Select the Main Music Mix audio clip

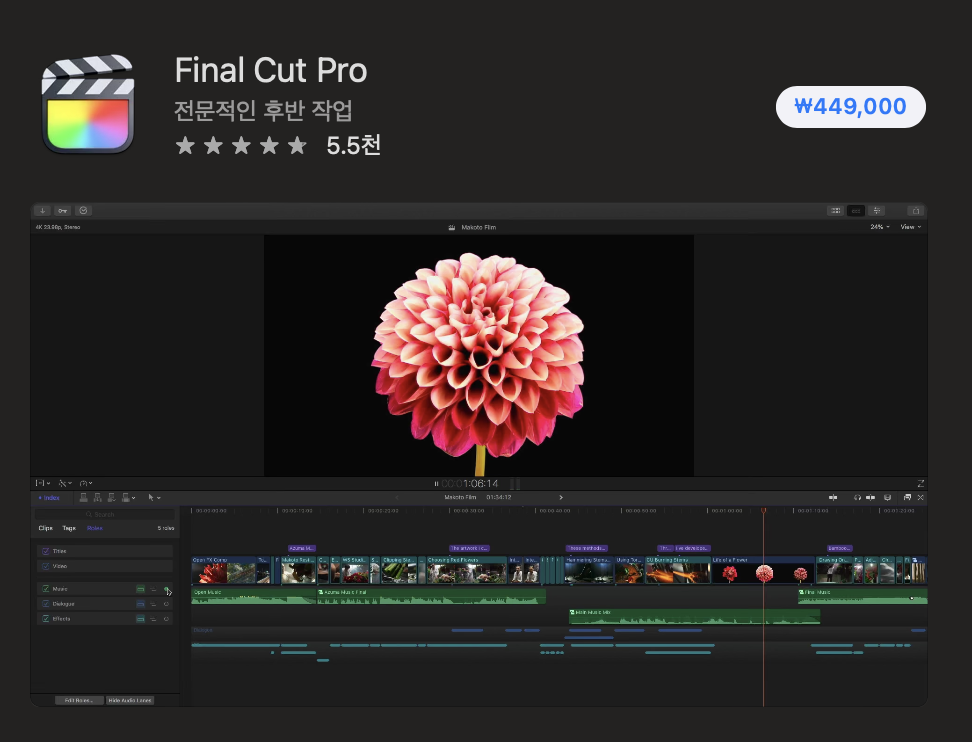point(694,616)
